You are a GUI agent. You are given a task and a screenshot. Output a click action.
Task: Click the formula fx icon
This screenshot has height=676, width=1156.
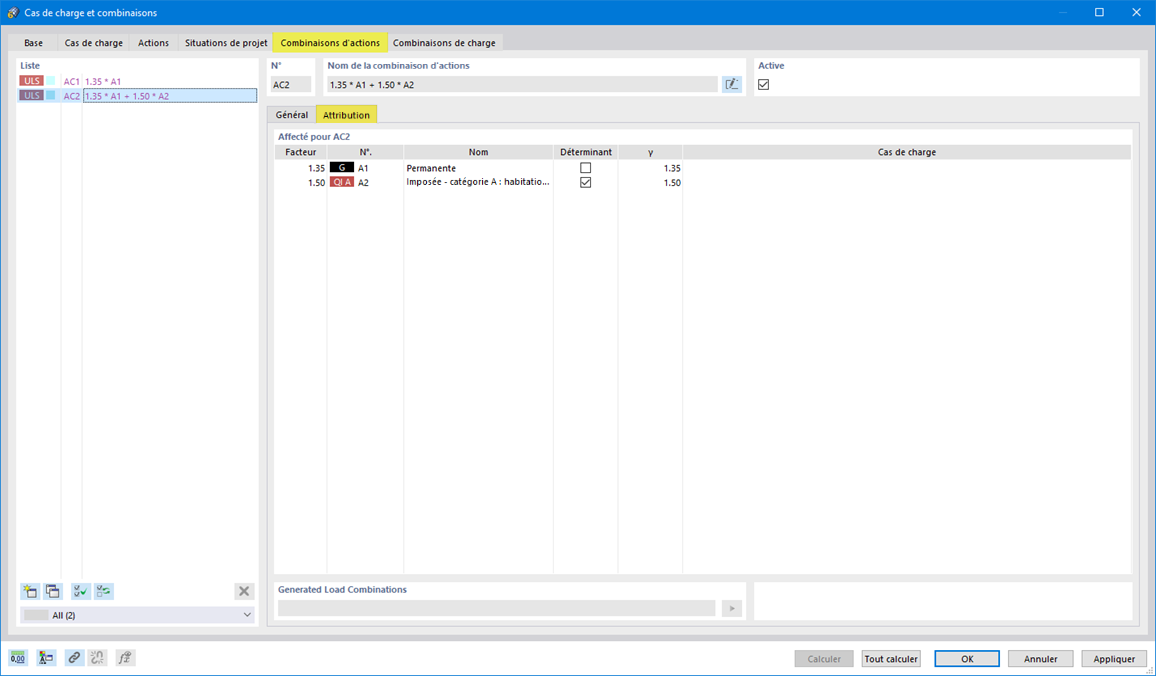tap(125, 658)
